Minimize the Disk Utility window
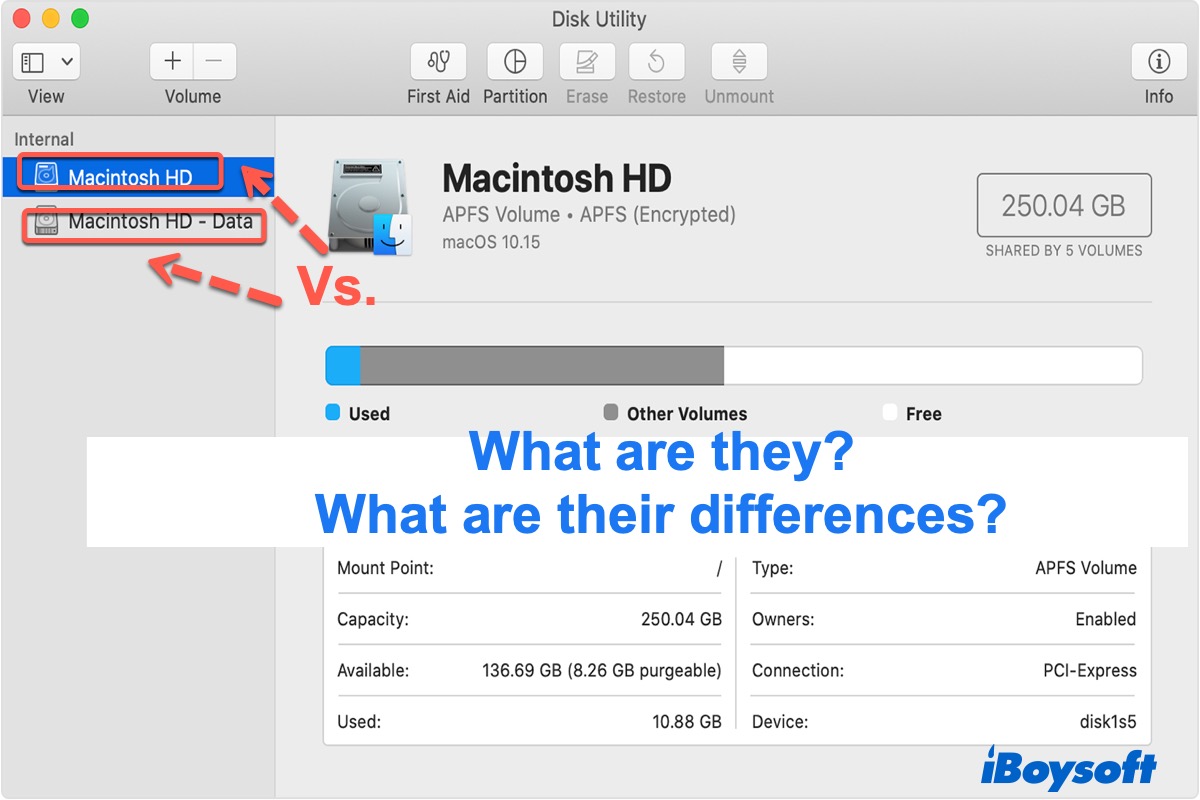 pos(49,18)
